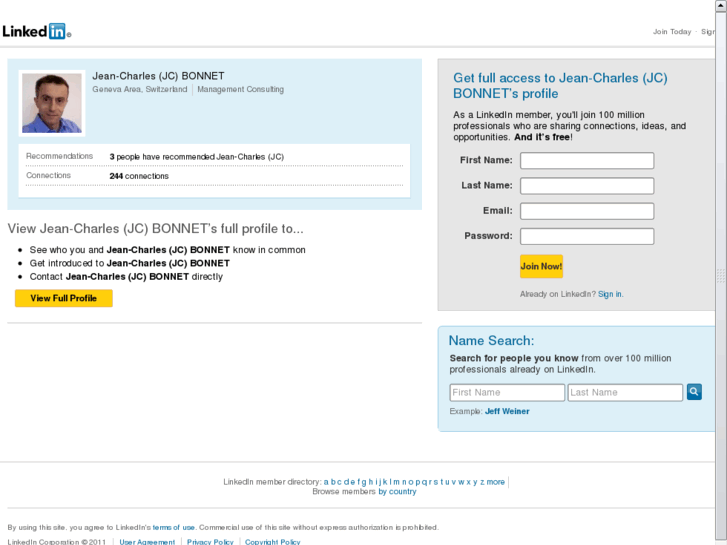727x545 pixels.
Task: Open Jean-Charles BONNET's profile photo
Action: (51, 103)
